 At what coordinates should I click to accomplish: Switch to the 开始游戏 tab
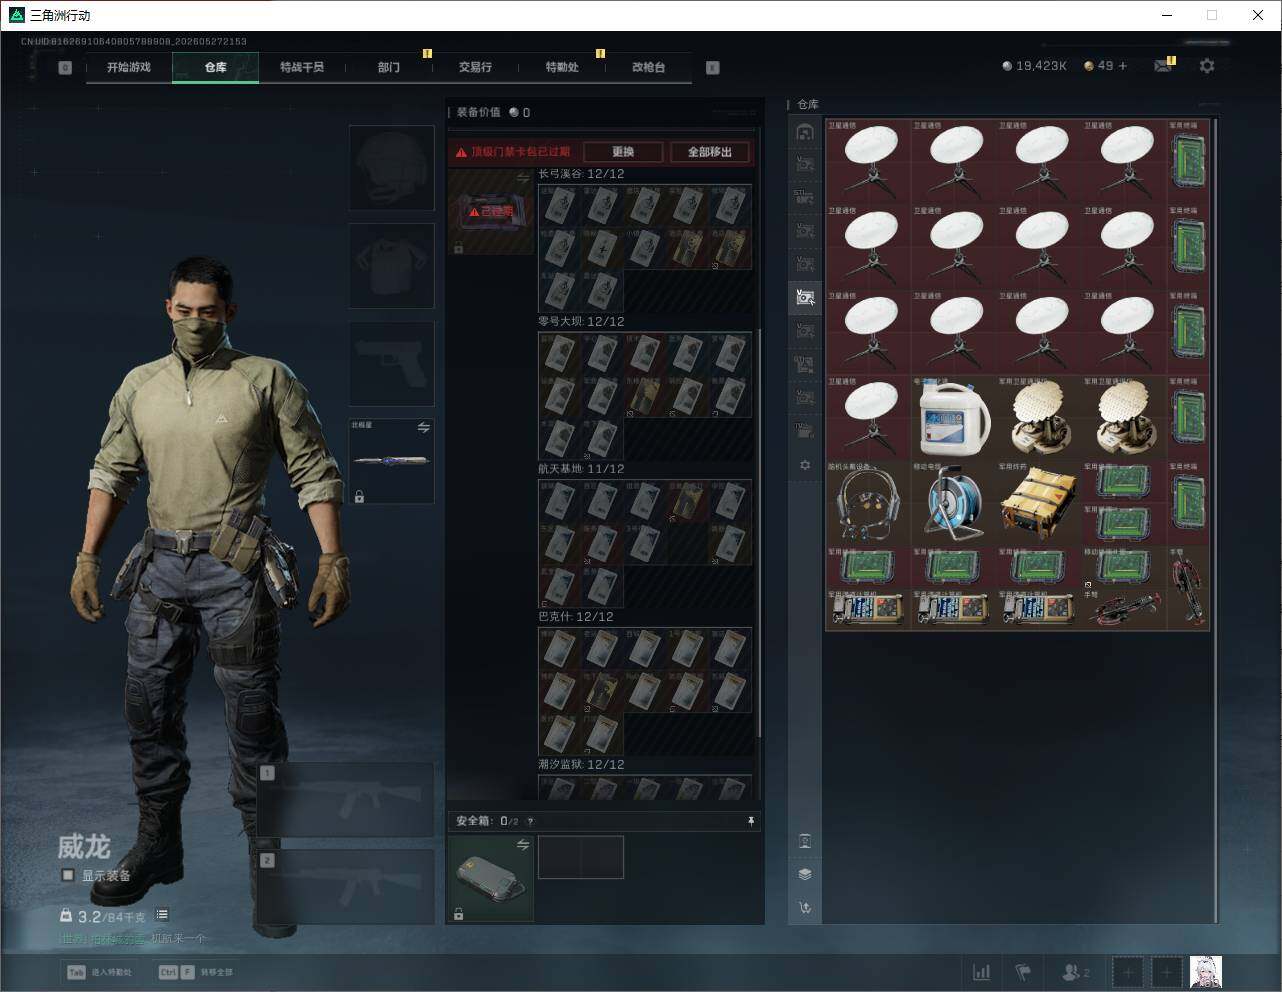(129, 68)
